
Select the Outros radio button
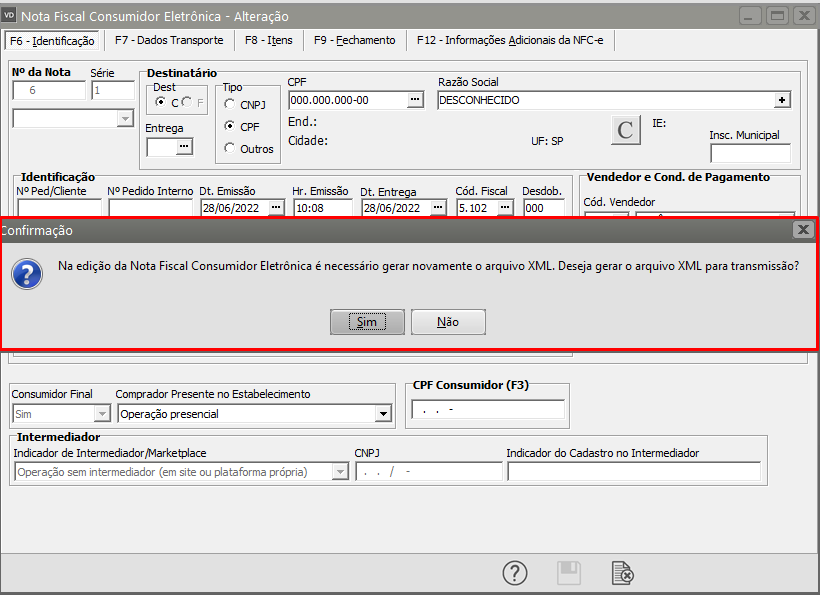[x=230, y=149]
